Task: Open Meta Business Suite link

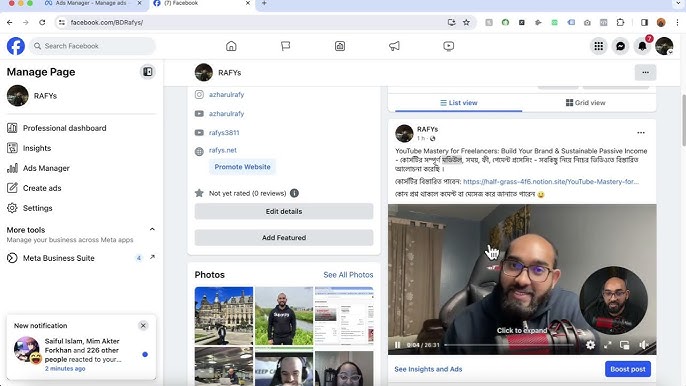Action: pos(81,258)
